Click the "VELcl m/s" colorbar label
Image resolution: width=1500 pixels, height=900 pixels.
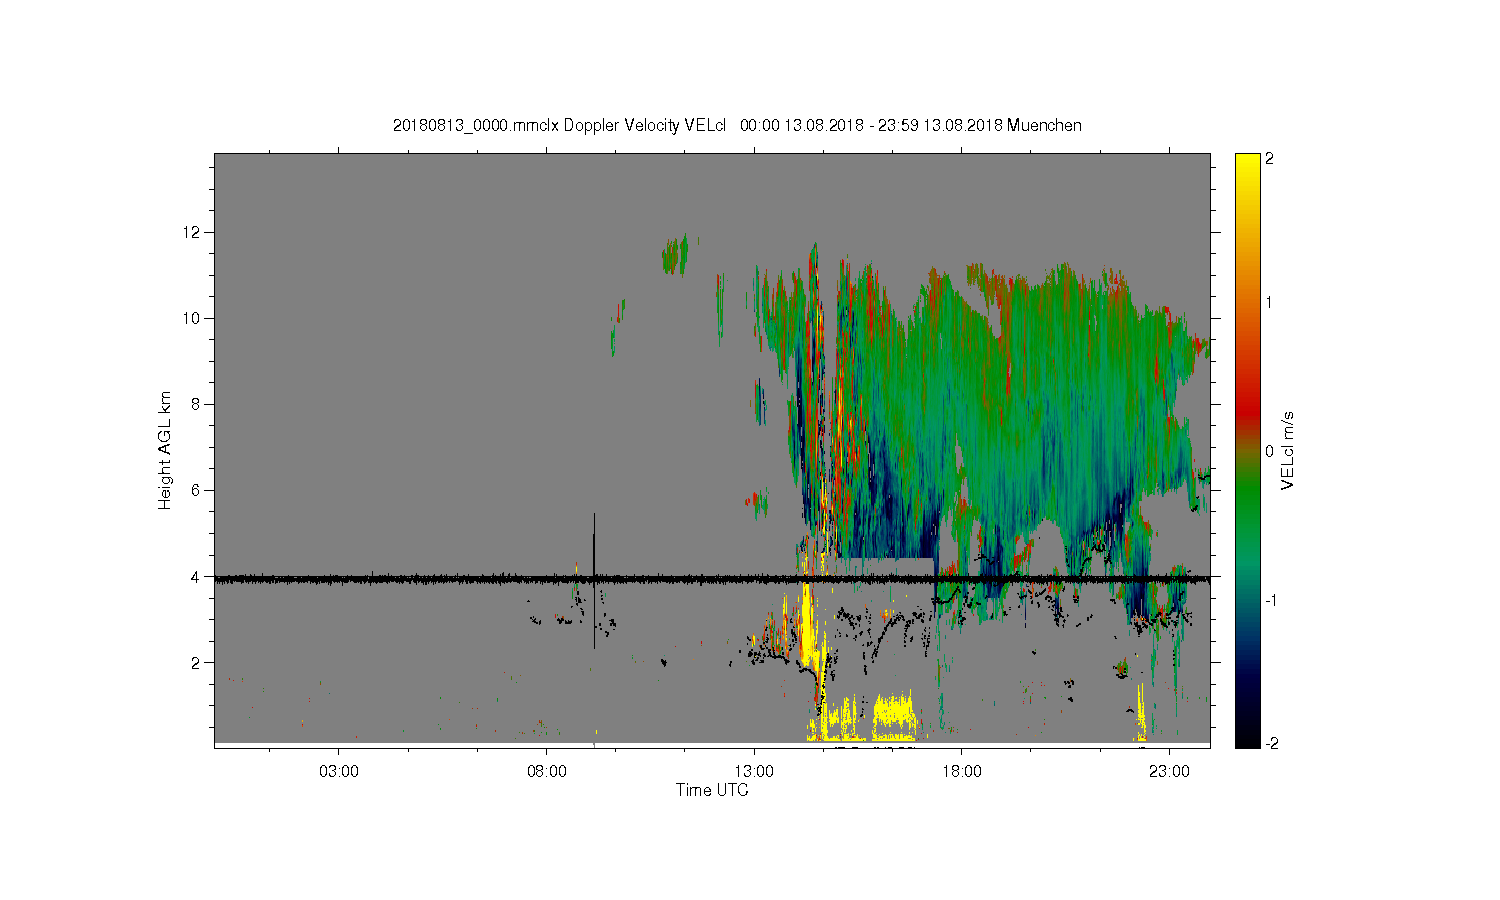[1288, 450]
